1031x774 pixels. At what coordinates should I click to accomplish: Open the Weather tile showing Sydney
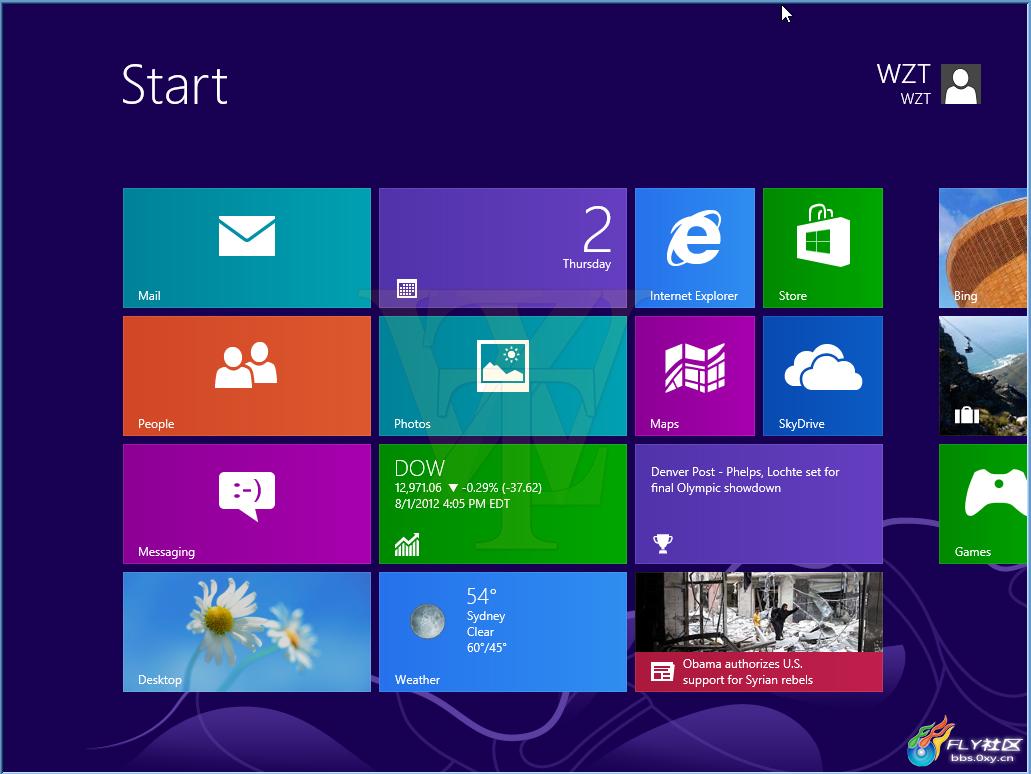pyautogui.click(x=503, y=632)
